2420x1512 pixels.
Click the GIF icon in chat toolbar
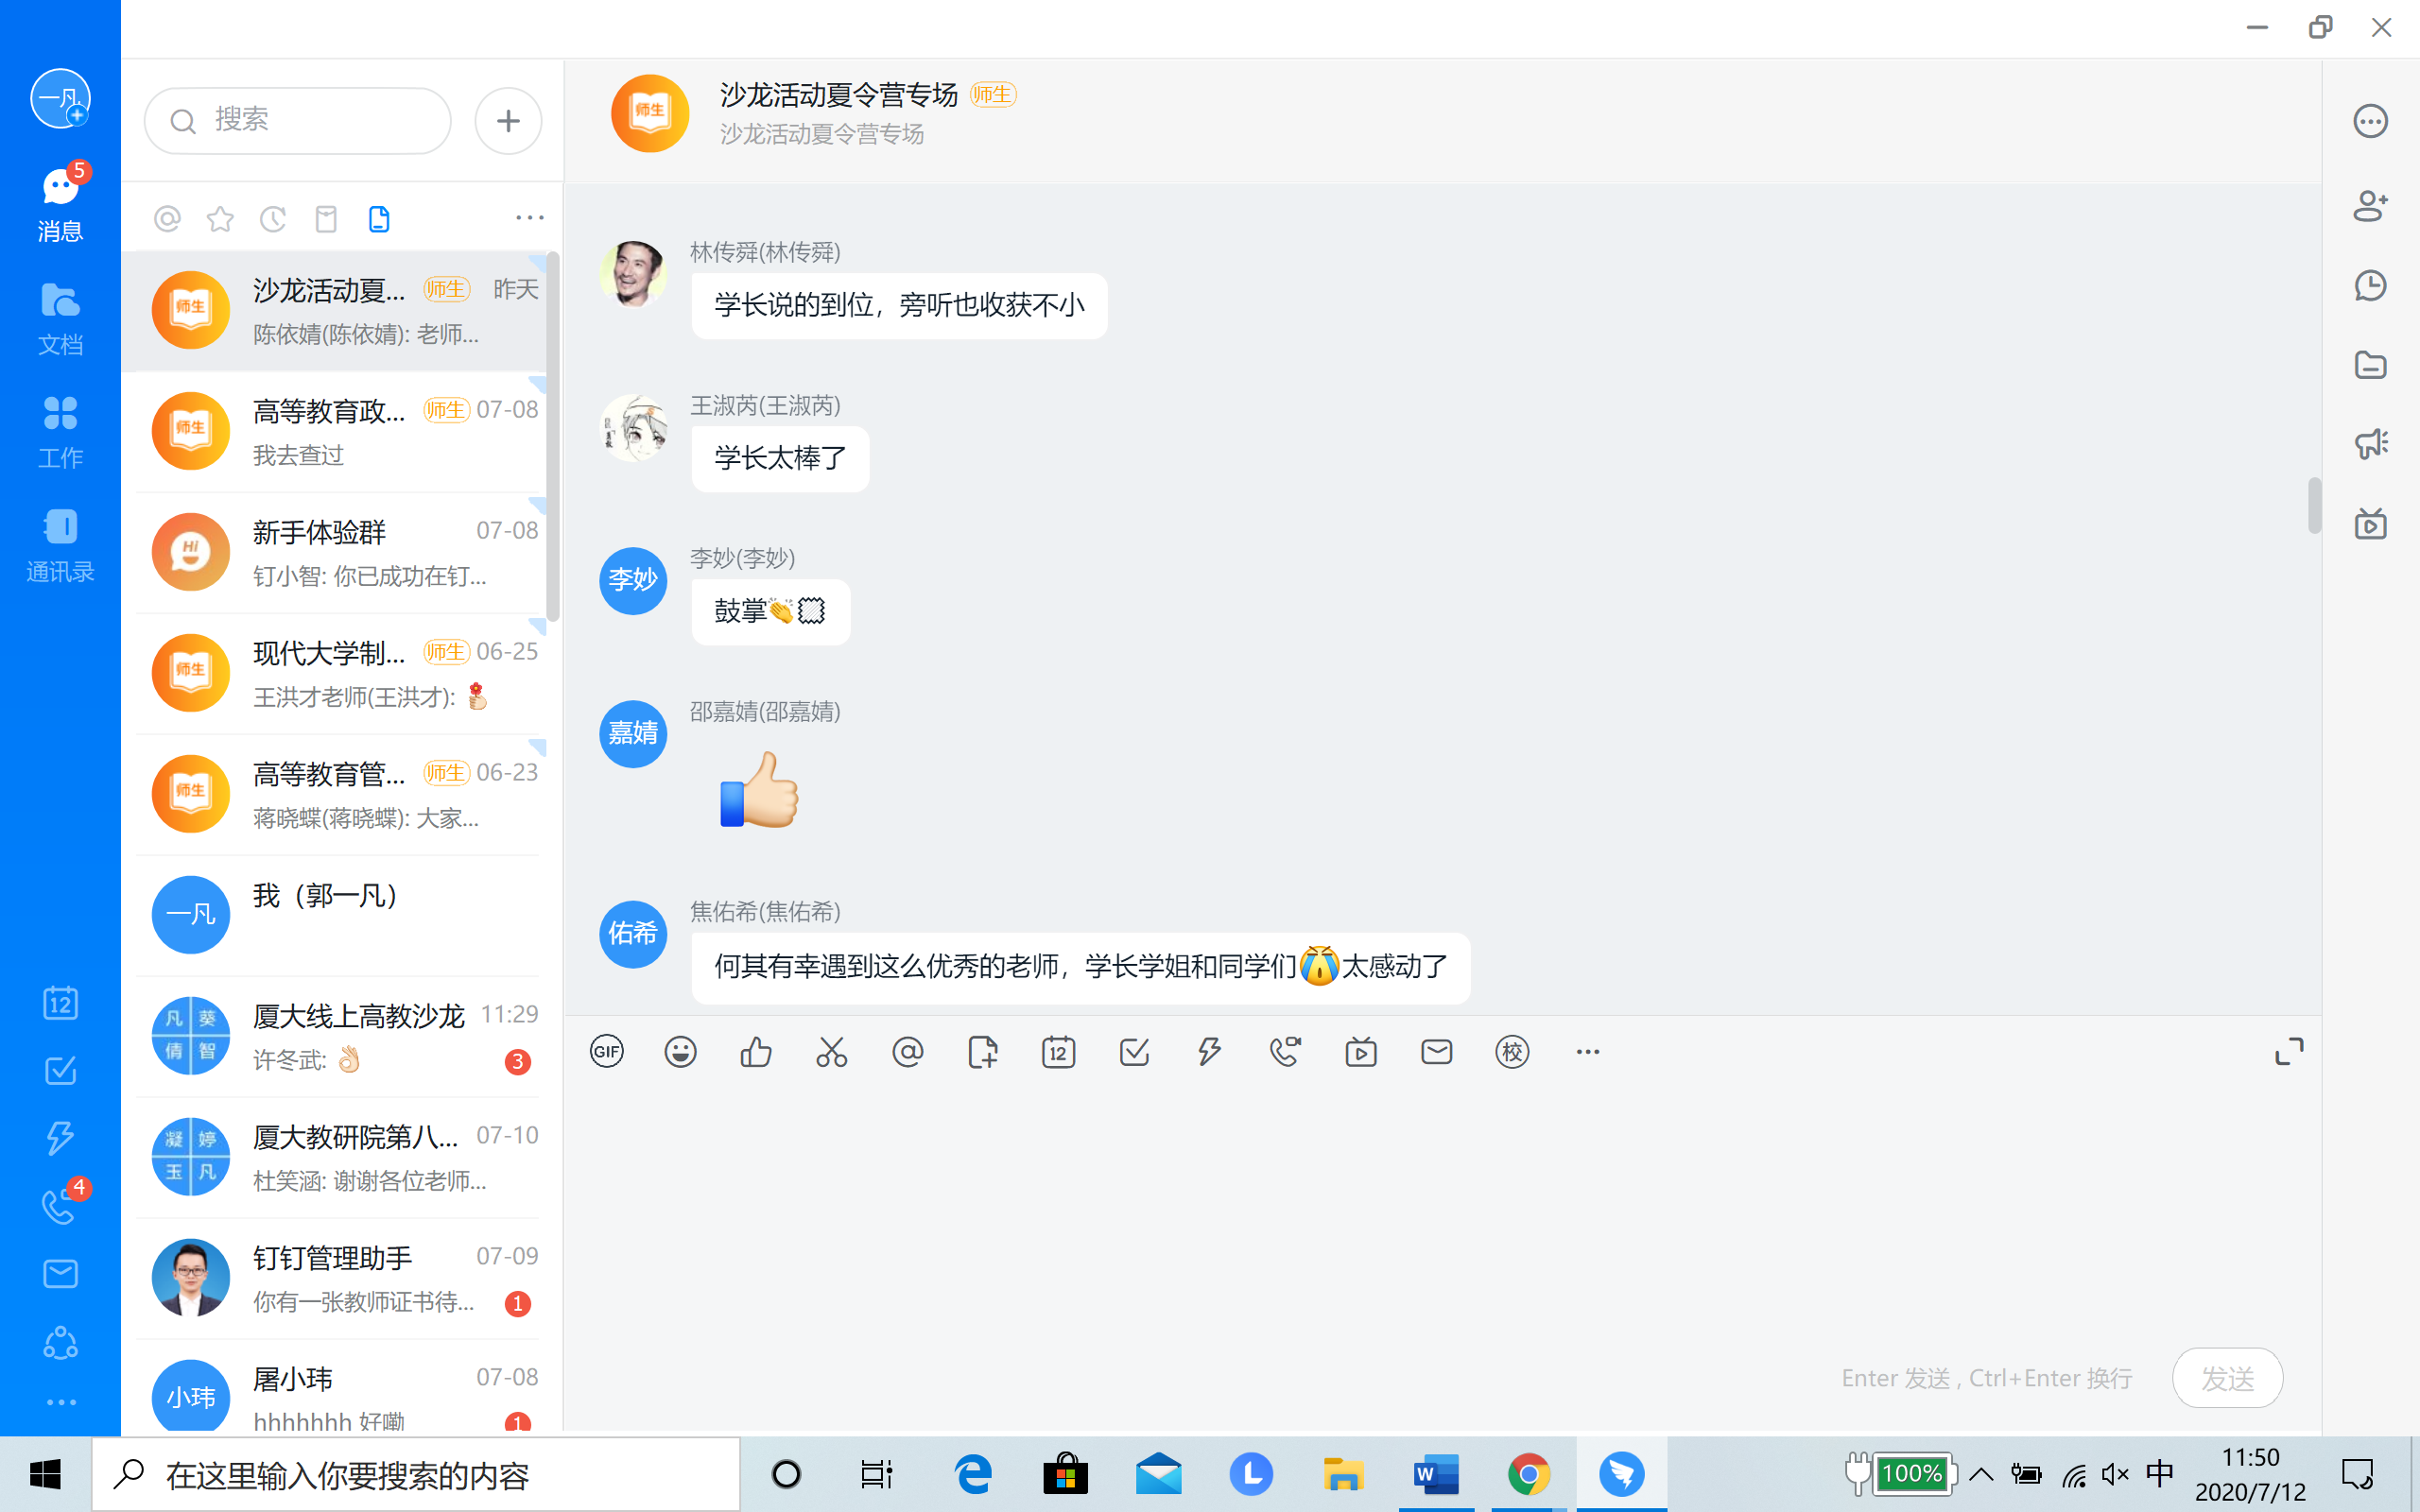click(x=606, y=1051)
